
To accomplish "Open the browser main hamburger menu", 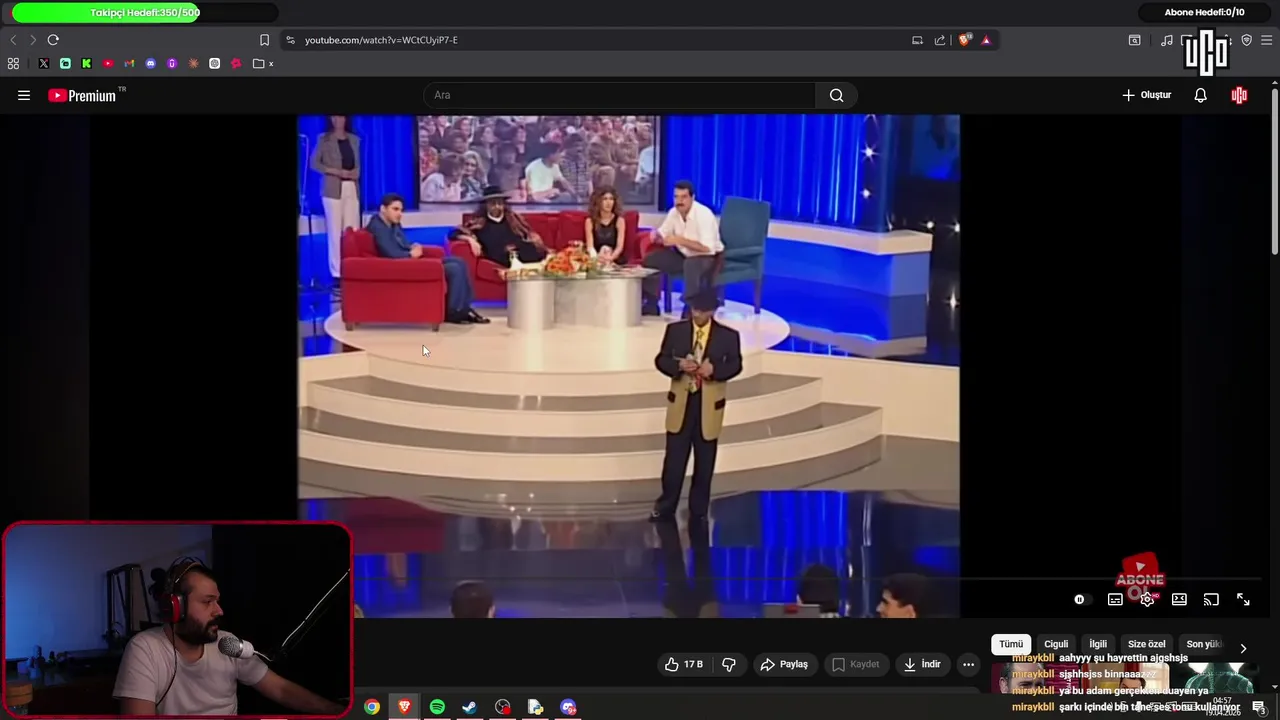I will pos(1267,40).
